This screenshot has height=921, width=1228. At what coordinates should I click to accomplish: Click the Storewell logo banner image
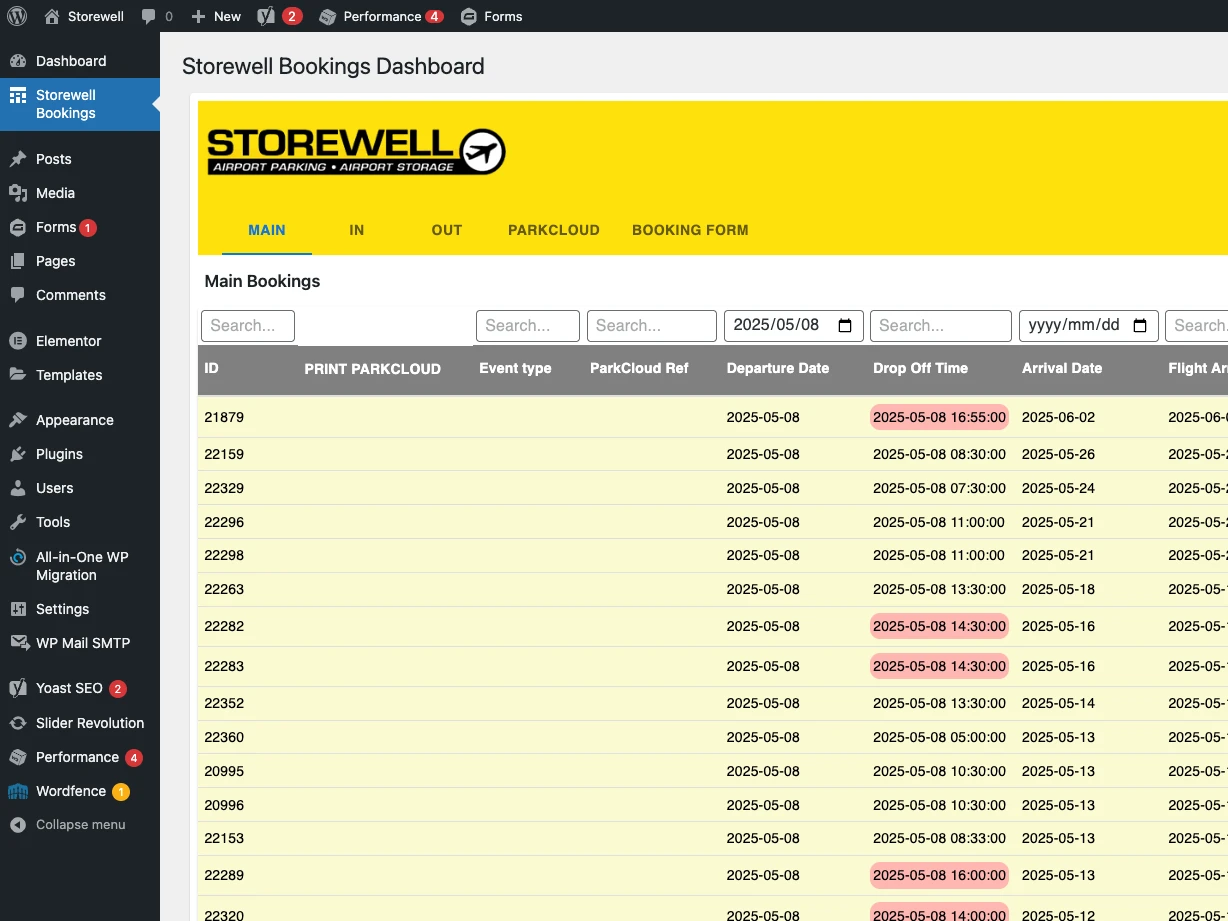[356, 152]
